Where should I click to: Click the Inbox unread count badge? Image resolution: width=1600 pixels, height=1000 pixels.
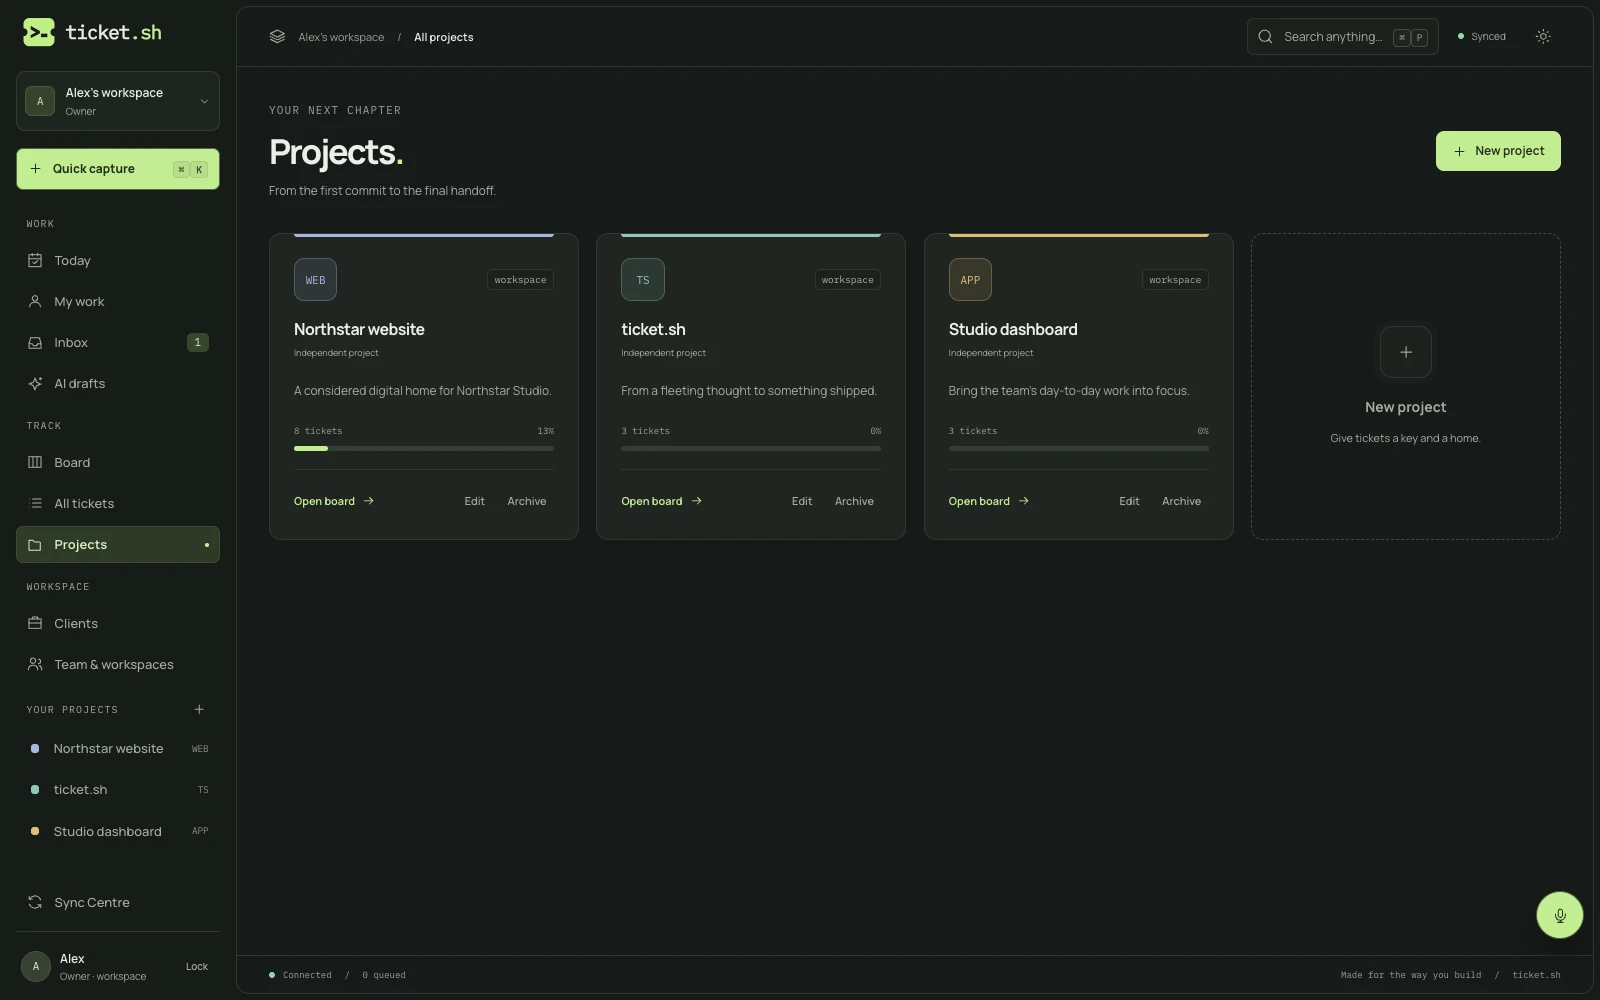[198, 342]
